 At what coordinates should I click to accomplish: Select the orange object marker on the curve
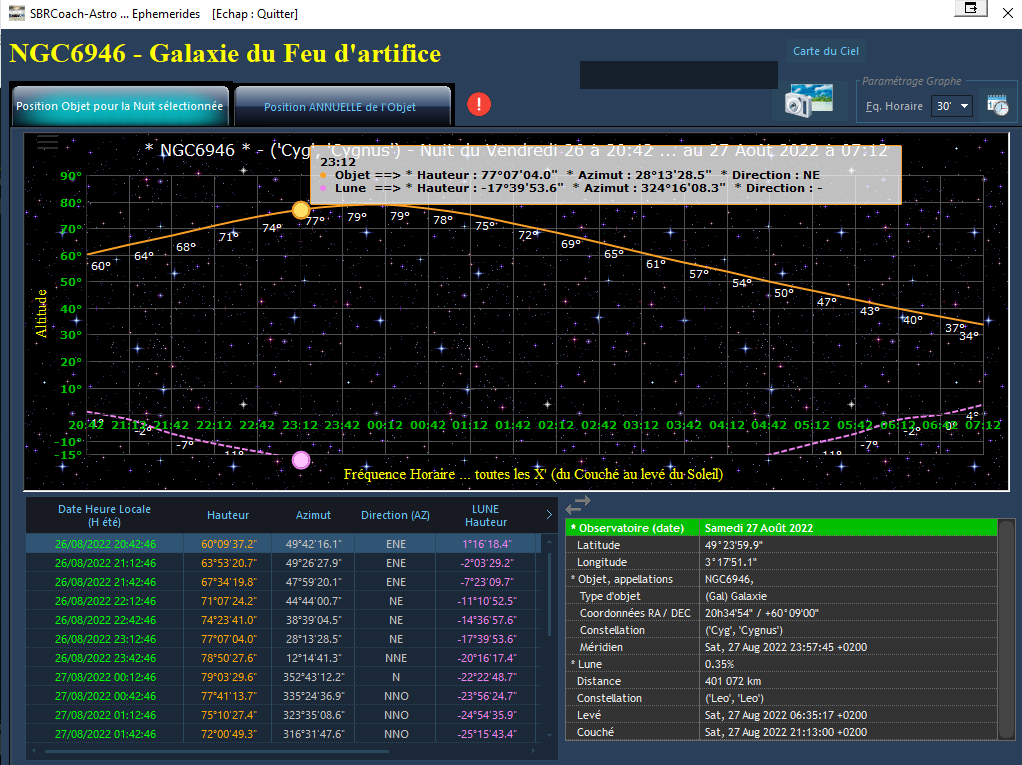point(300,210)
